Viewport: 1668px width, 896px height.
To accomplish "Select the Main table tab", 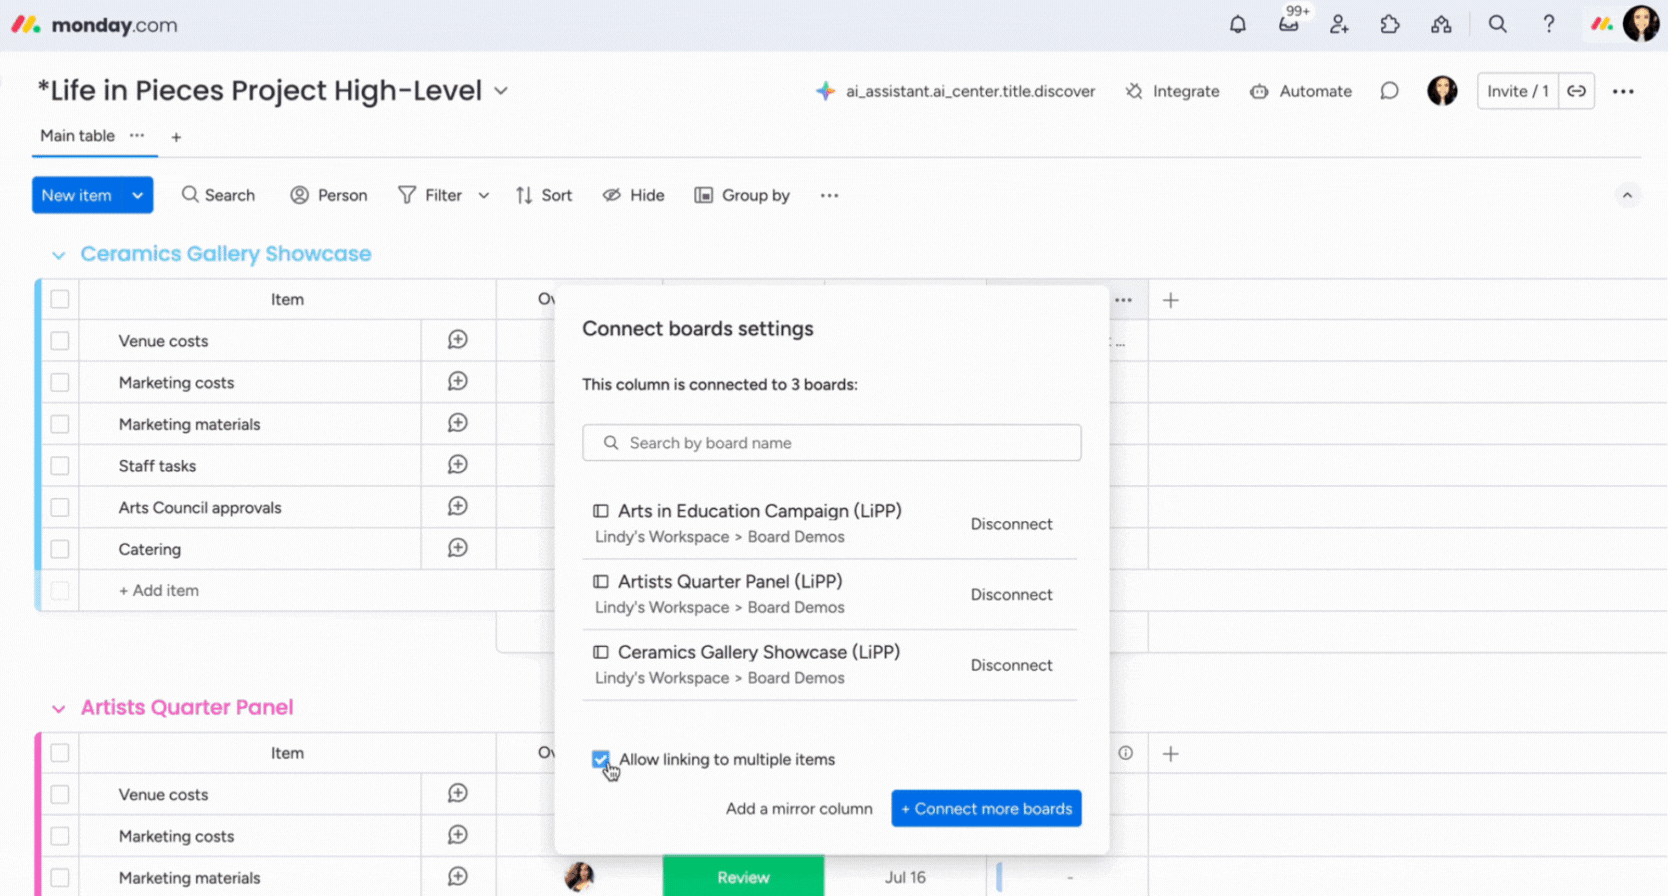I will pyautogui.click(x=77, y=136).
